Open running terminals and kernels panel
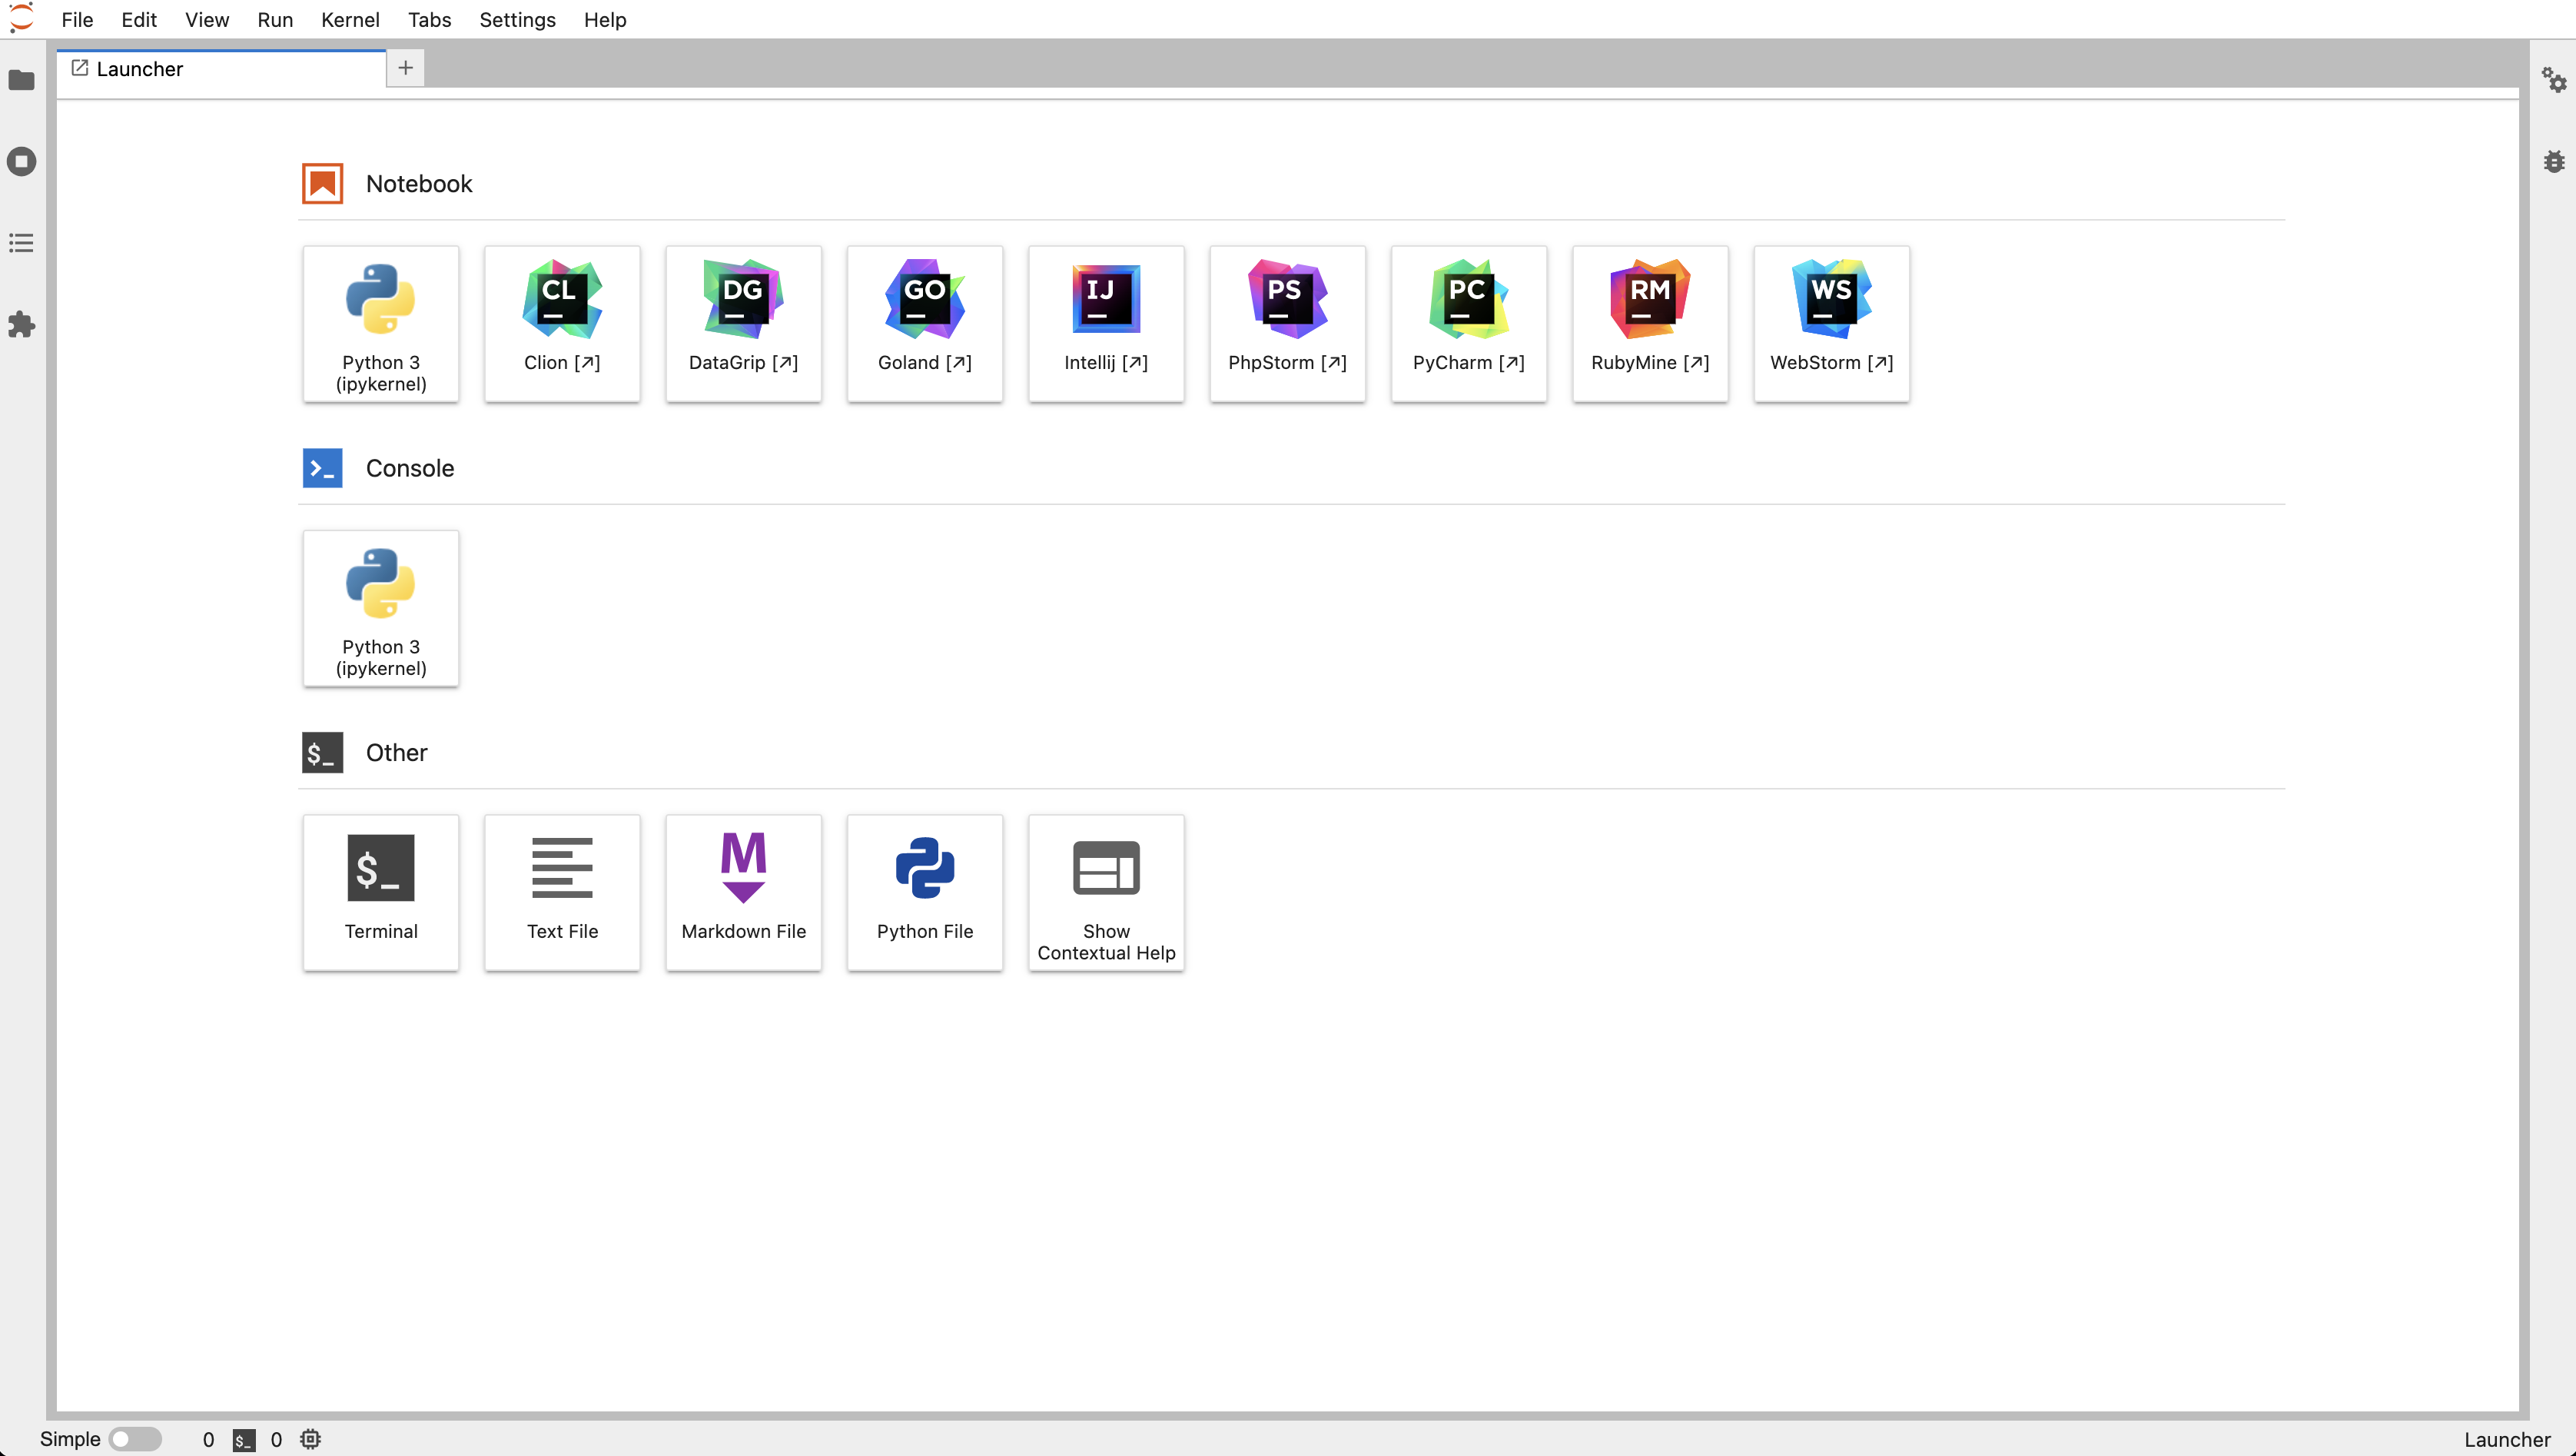2576x1456 pixels. coord(21,162)
